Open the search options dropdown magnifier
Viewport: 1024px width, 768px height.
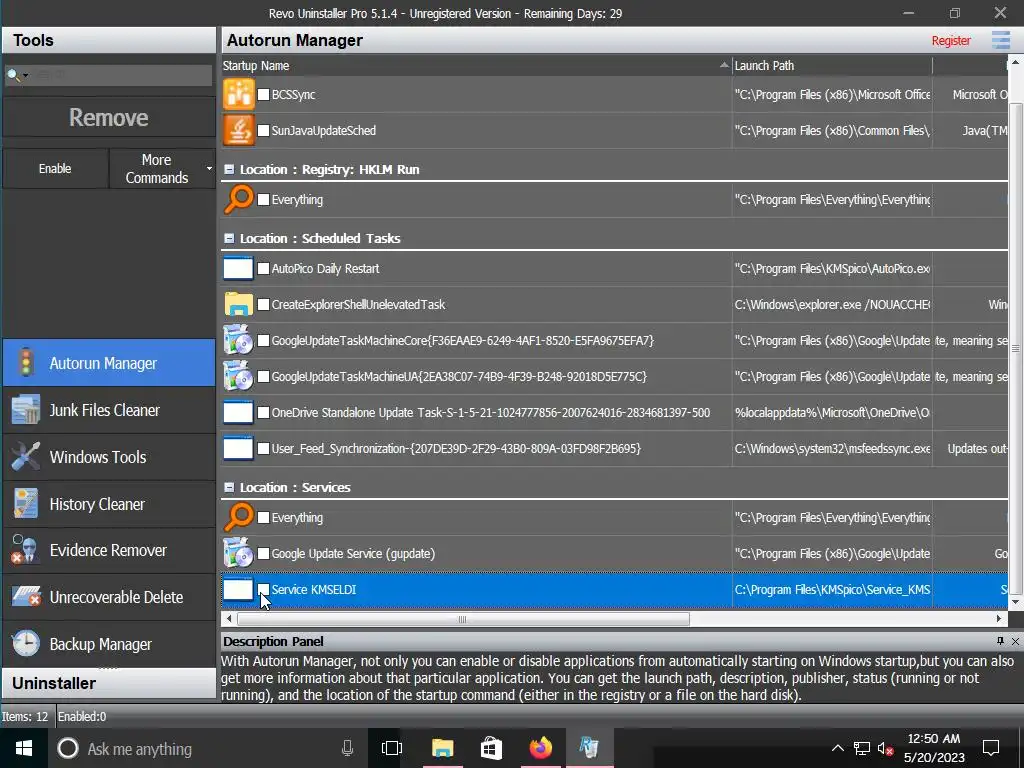point(17,75)
